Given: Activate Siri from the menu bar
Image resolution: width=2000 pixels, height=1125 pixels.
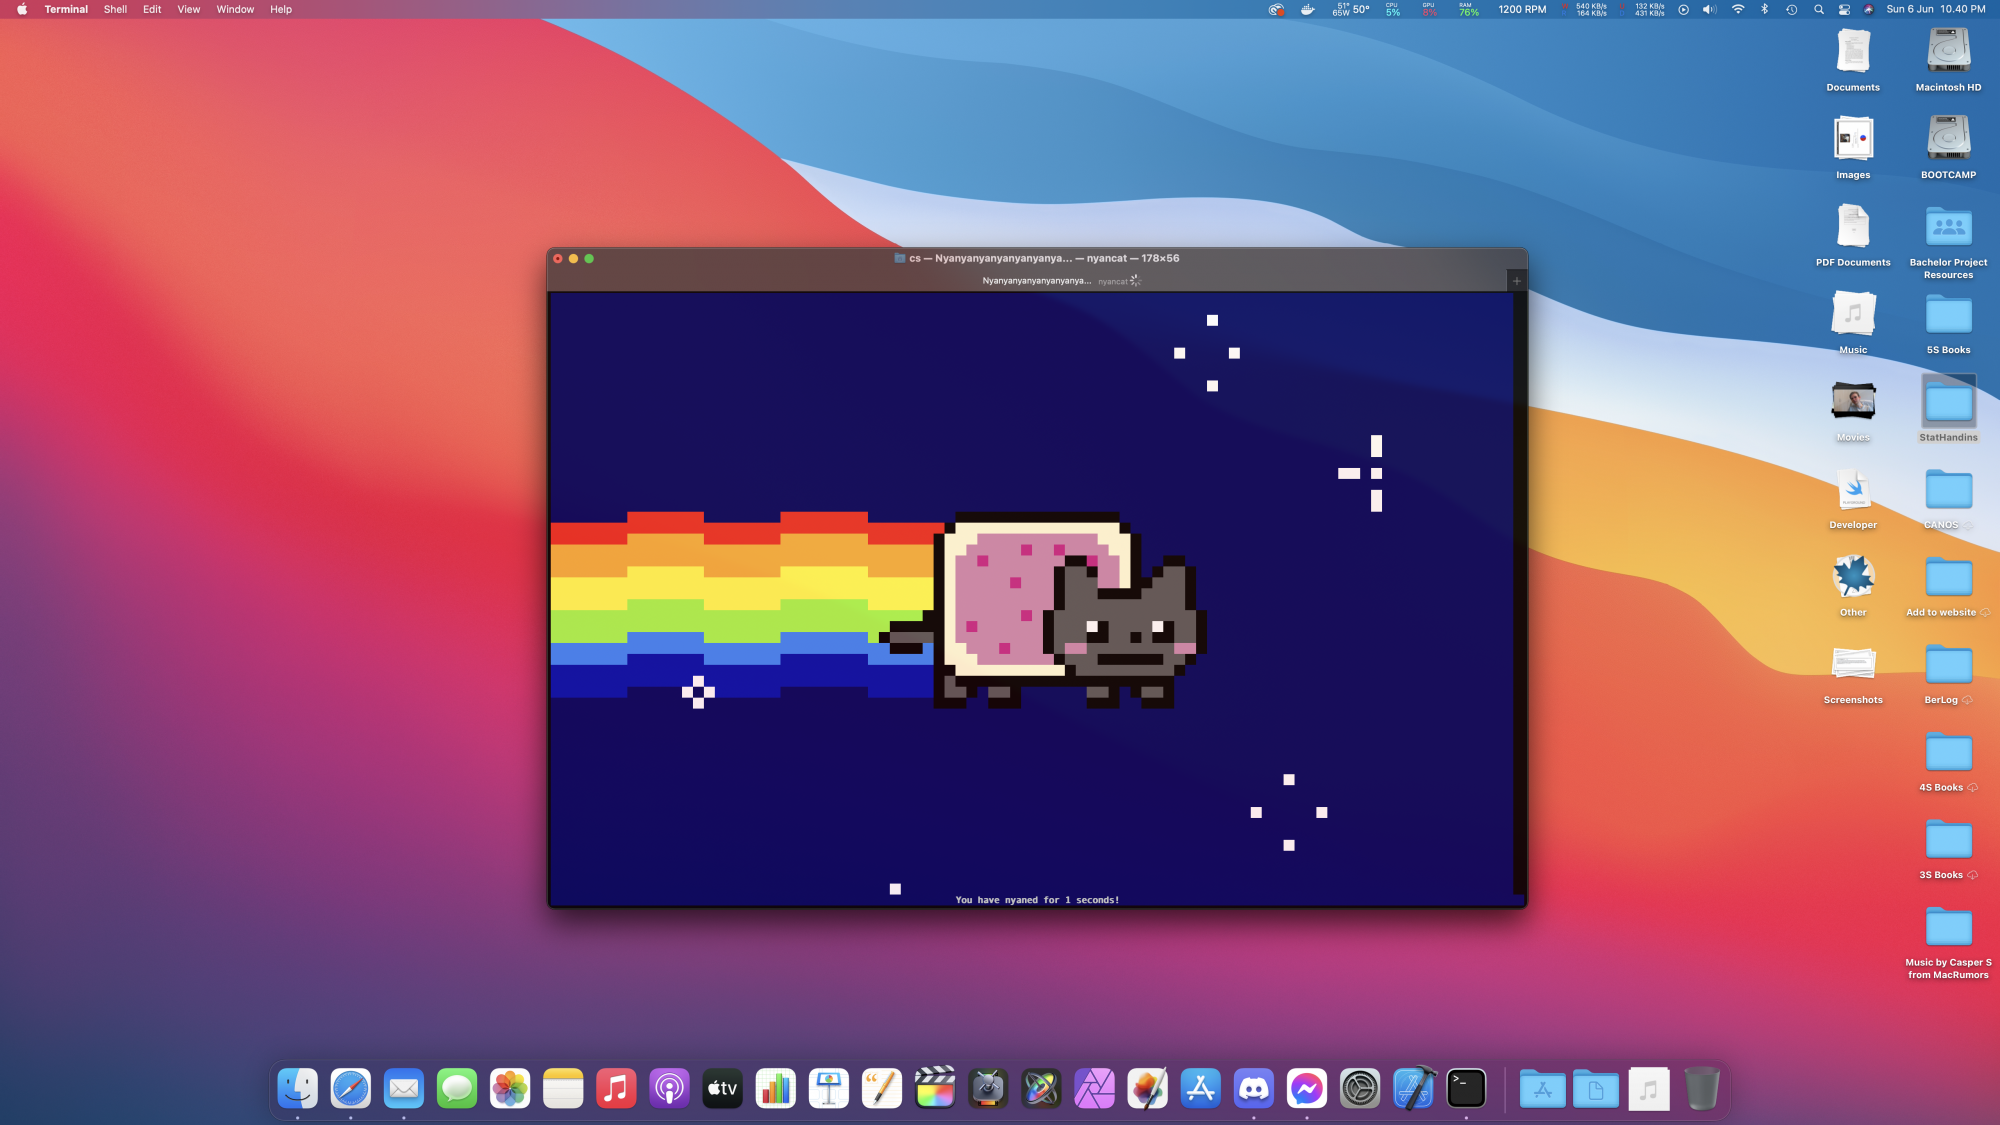Looking at the screenshot, I should pyautogui.click(x=1869, y=9).
